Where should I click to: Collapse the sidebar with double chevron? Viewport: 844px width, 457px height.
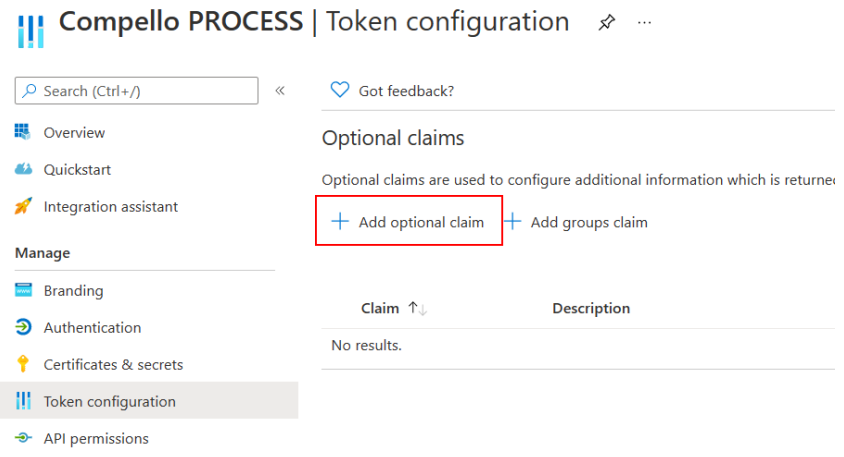coord(280,90)
